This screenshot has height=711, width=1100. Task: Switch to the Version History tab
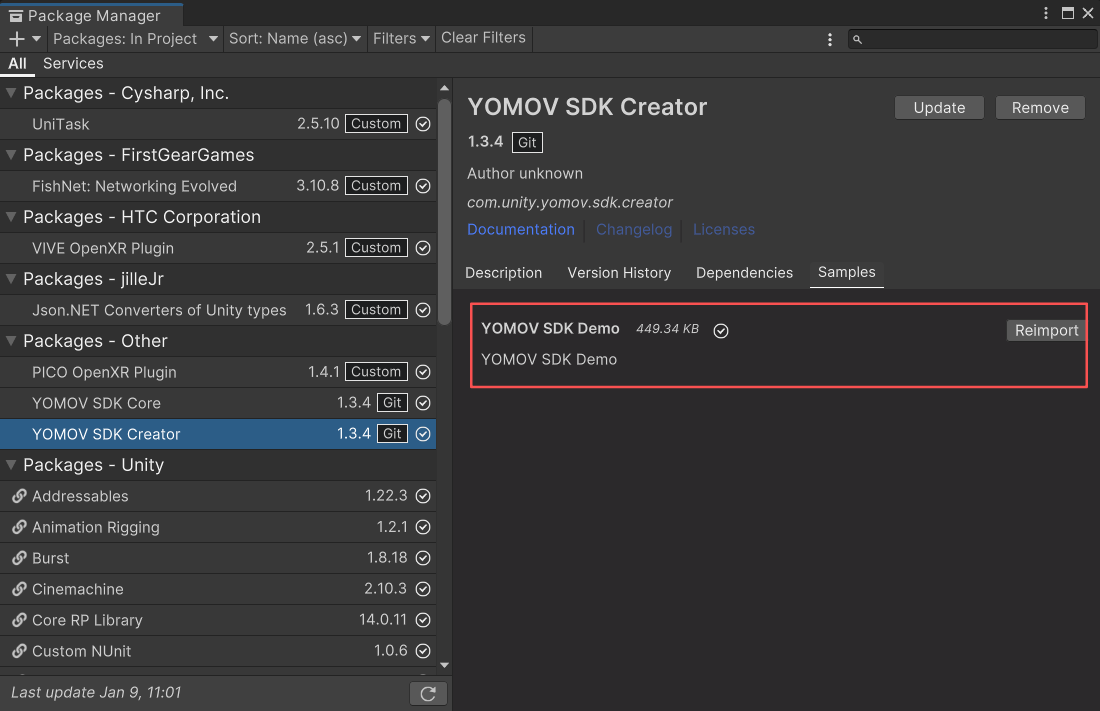click(619, 273)
